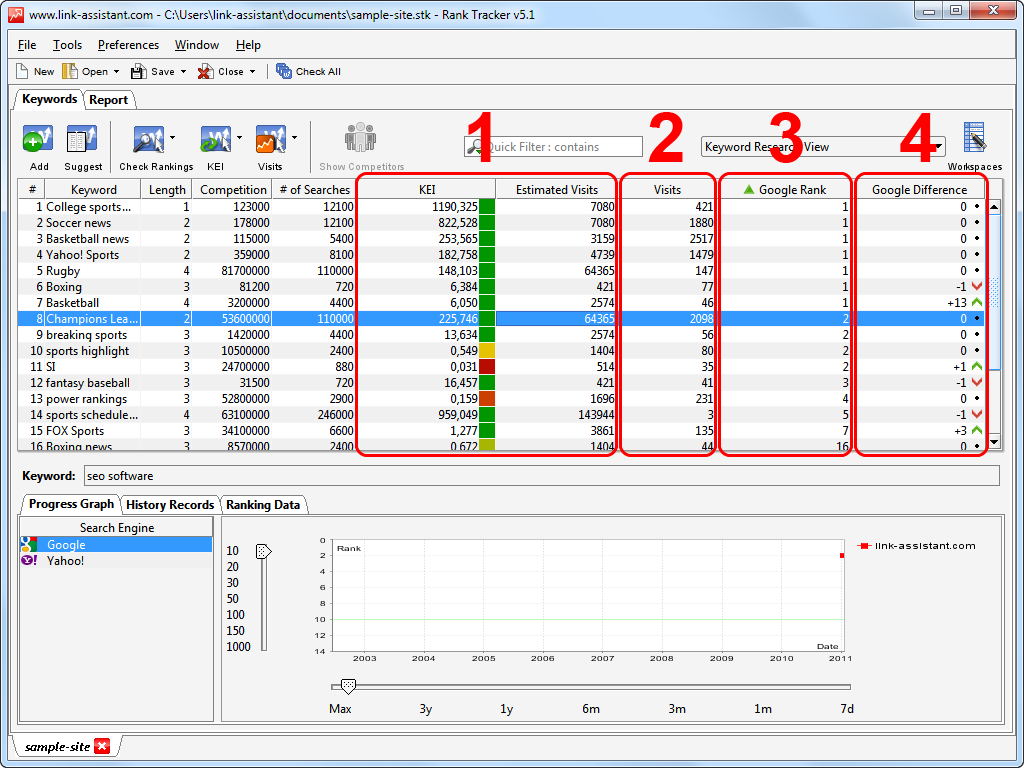Sort by Competition column header
This screenshot has width=1024, height=768.
232,189
